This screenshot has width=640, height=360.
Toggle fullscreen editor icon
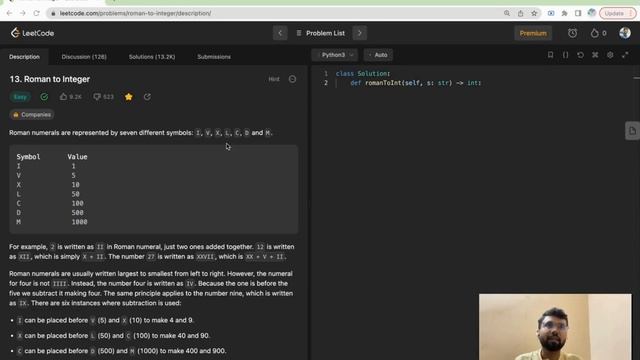(x=625, y=55)
